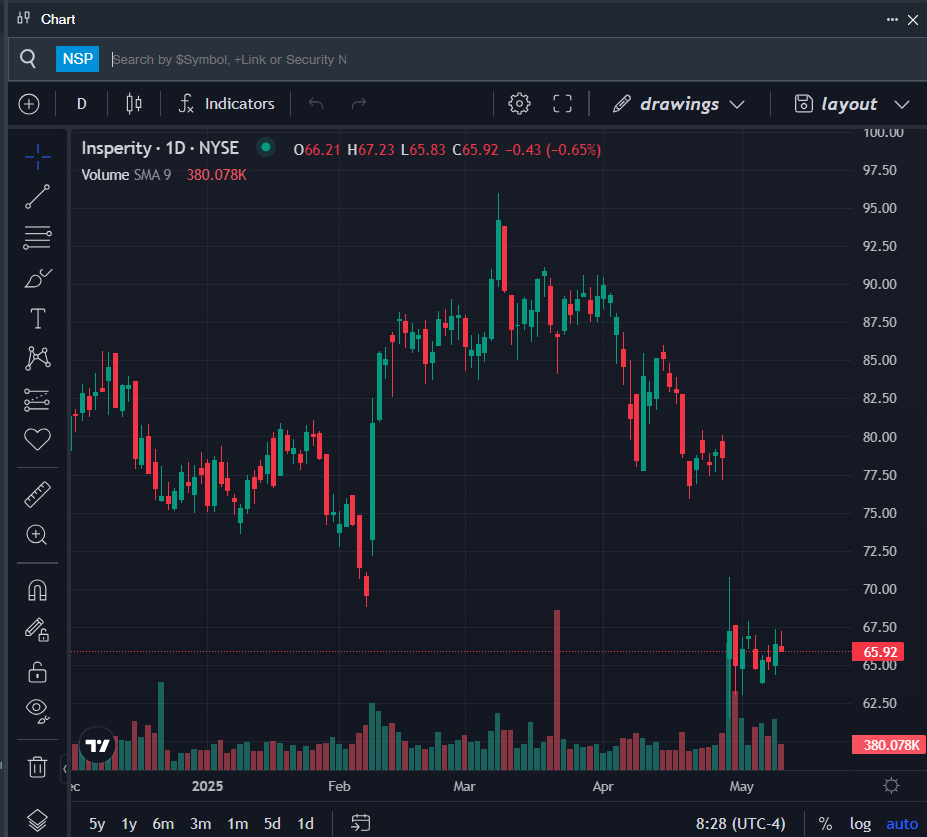Toggle stay in drawing mode
Image resolution: width=927 pixels, height=837 pixels.
(37, 630)
